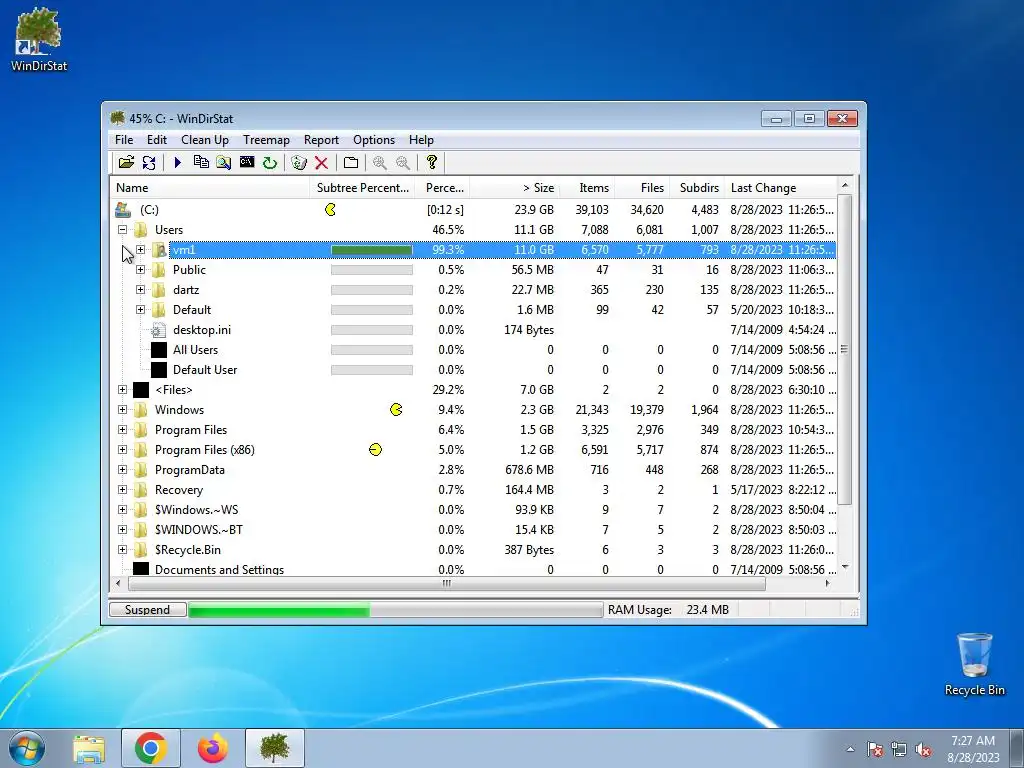The width and height of the screenshot is (1024, 768).
Task: Open the File menu
Action: (x=124, y=140)
